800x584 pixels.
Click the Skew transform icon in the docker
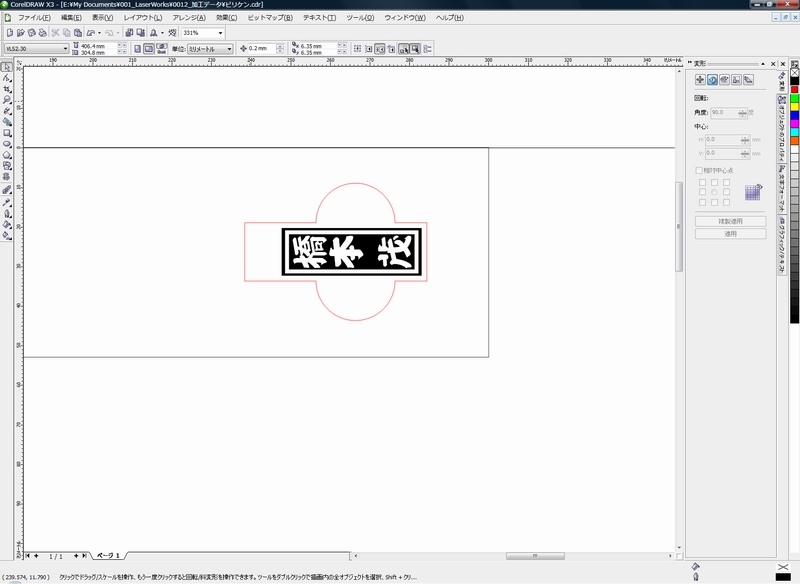[748, 80]
